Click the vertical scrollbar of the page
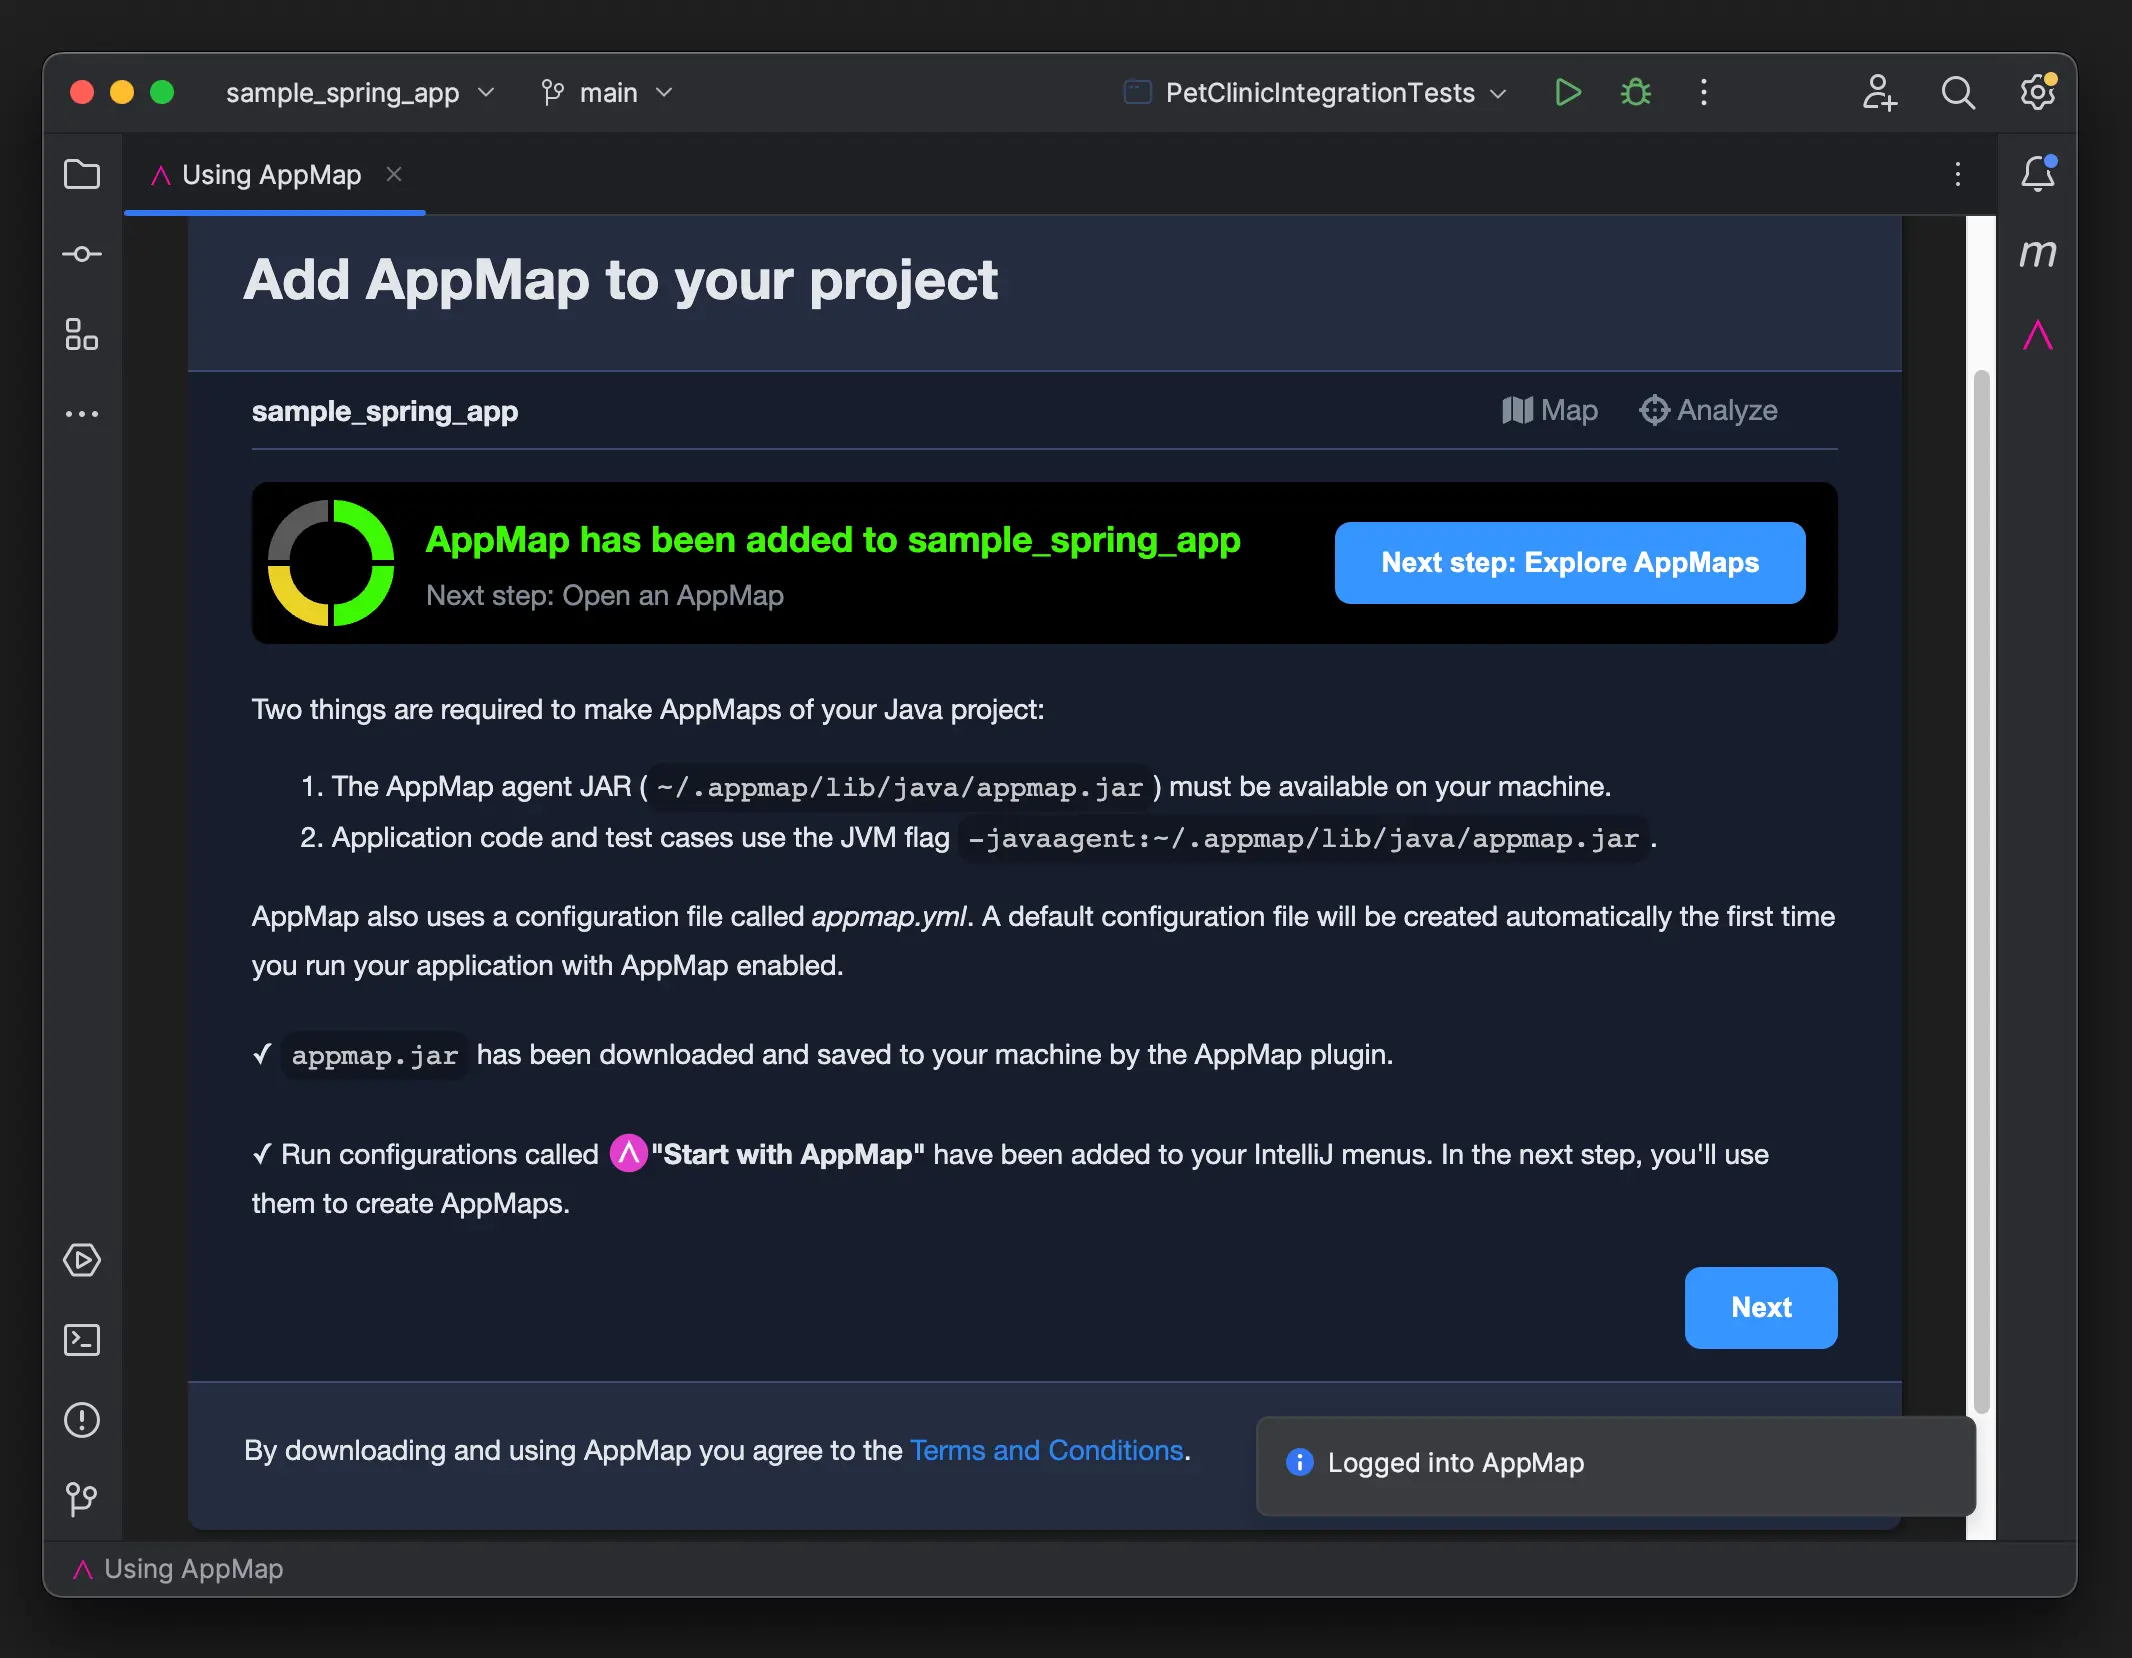Screen dimensions: 2132x1658 (x=1981, y=890)
